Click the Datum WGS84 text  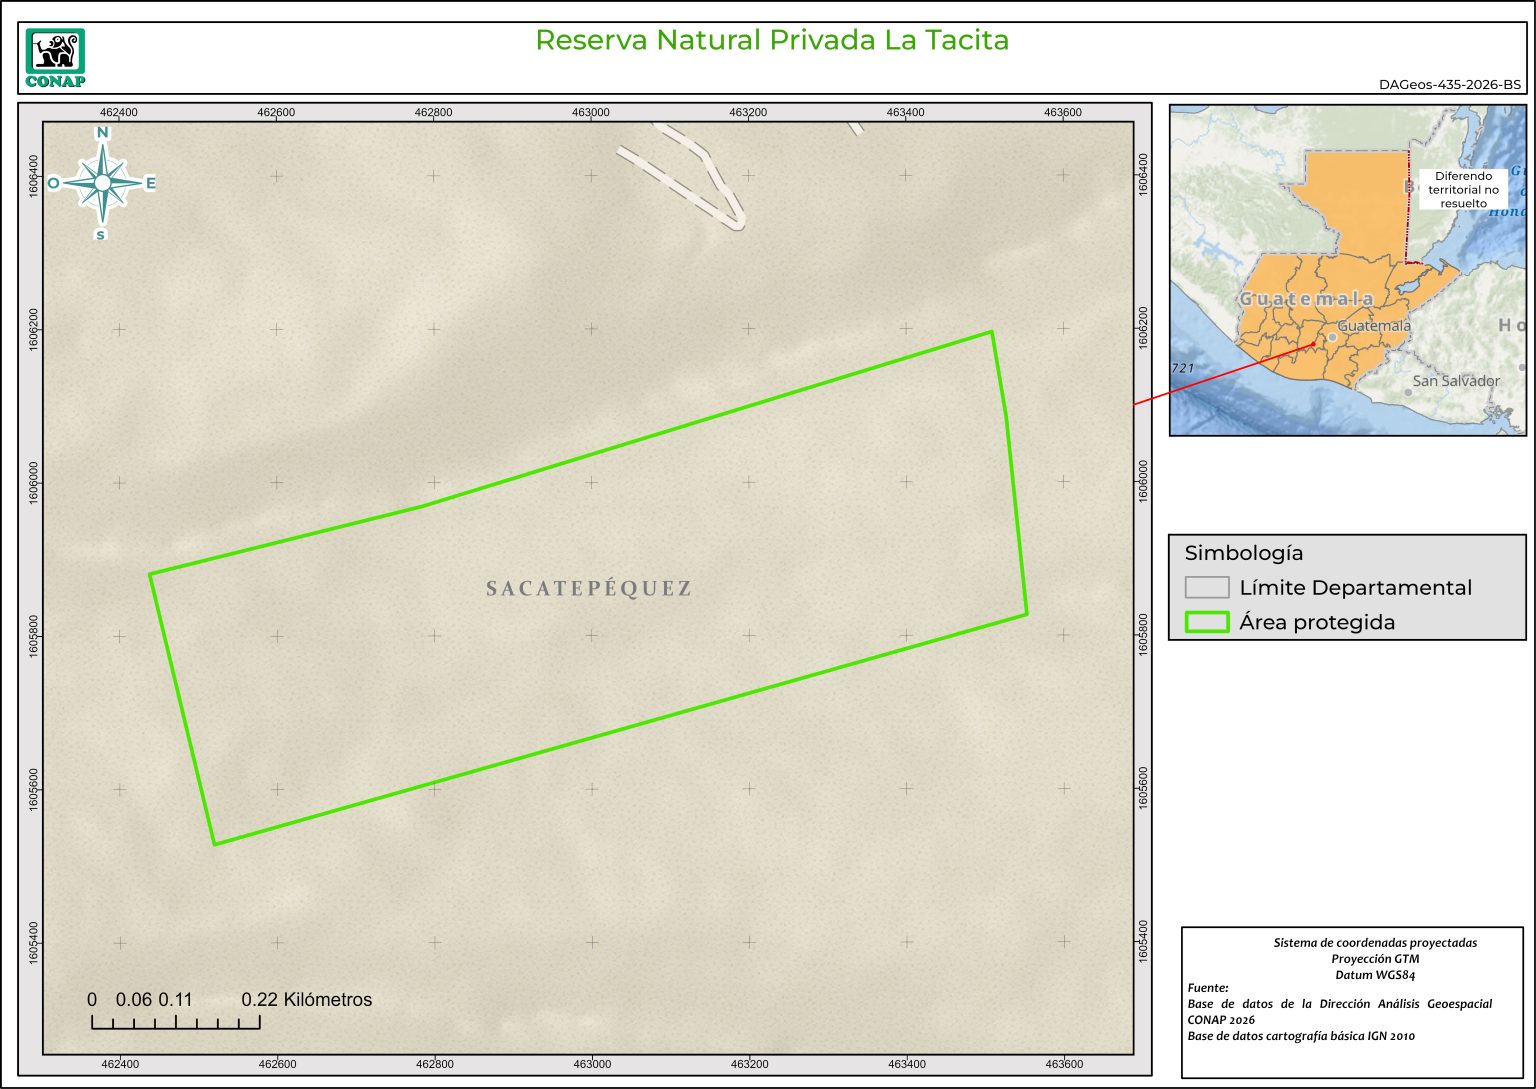pyautogui.click(x=1374, y=975)
